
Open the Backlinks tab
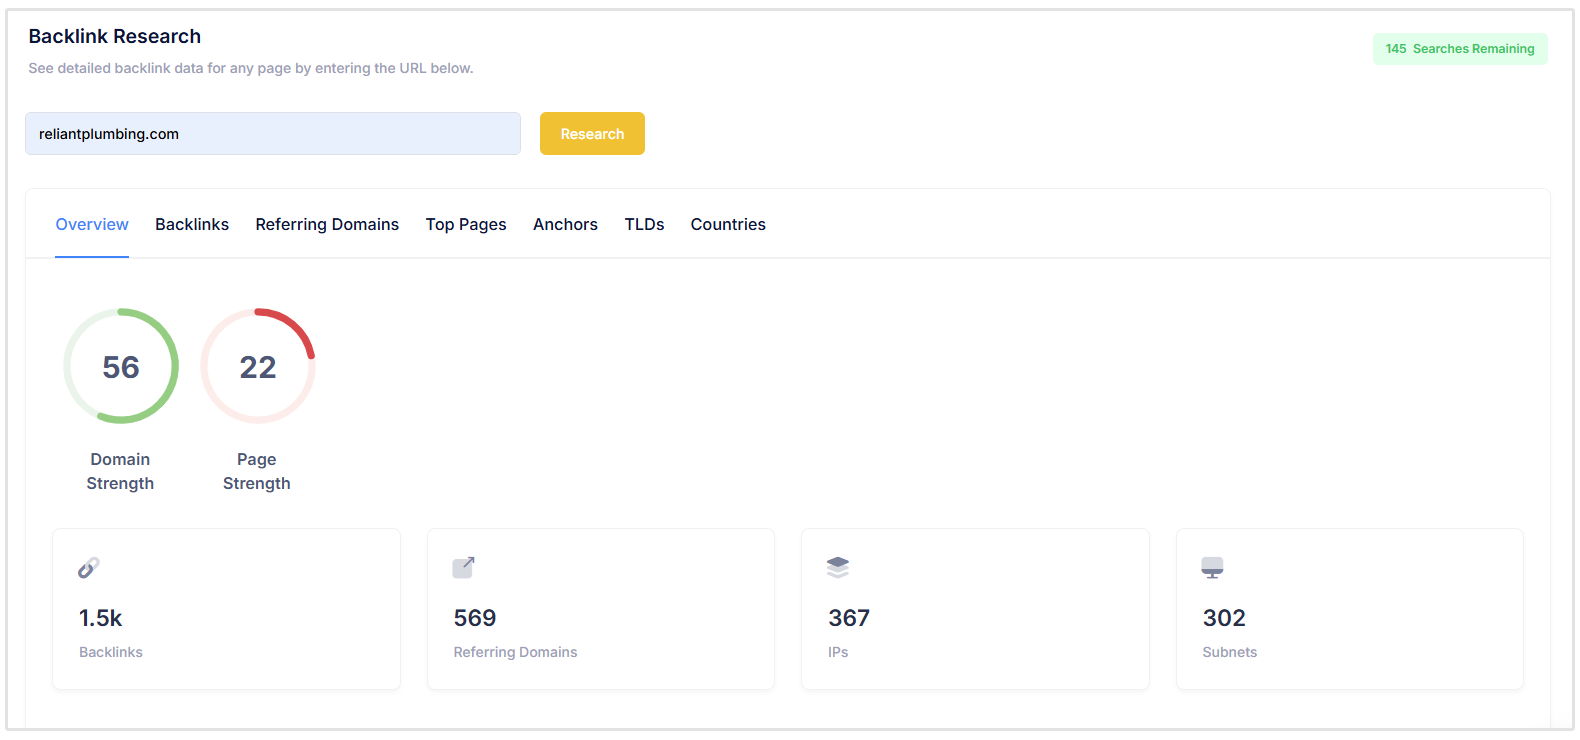click(x=192, y=224)
